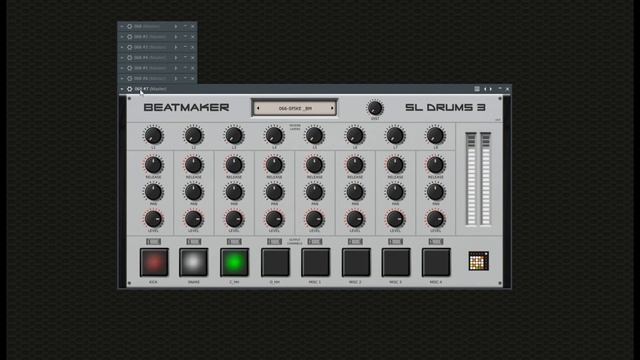This screenshot has width=640, height=360.
Task: Select previous preset arrow in preset display
Action: 258,108
